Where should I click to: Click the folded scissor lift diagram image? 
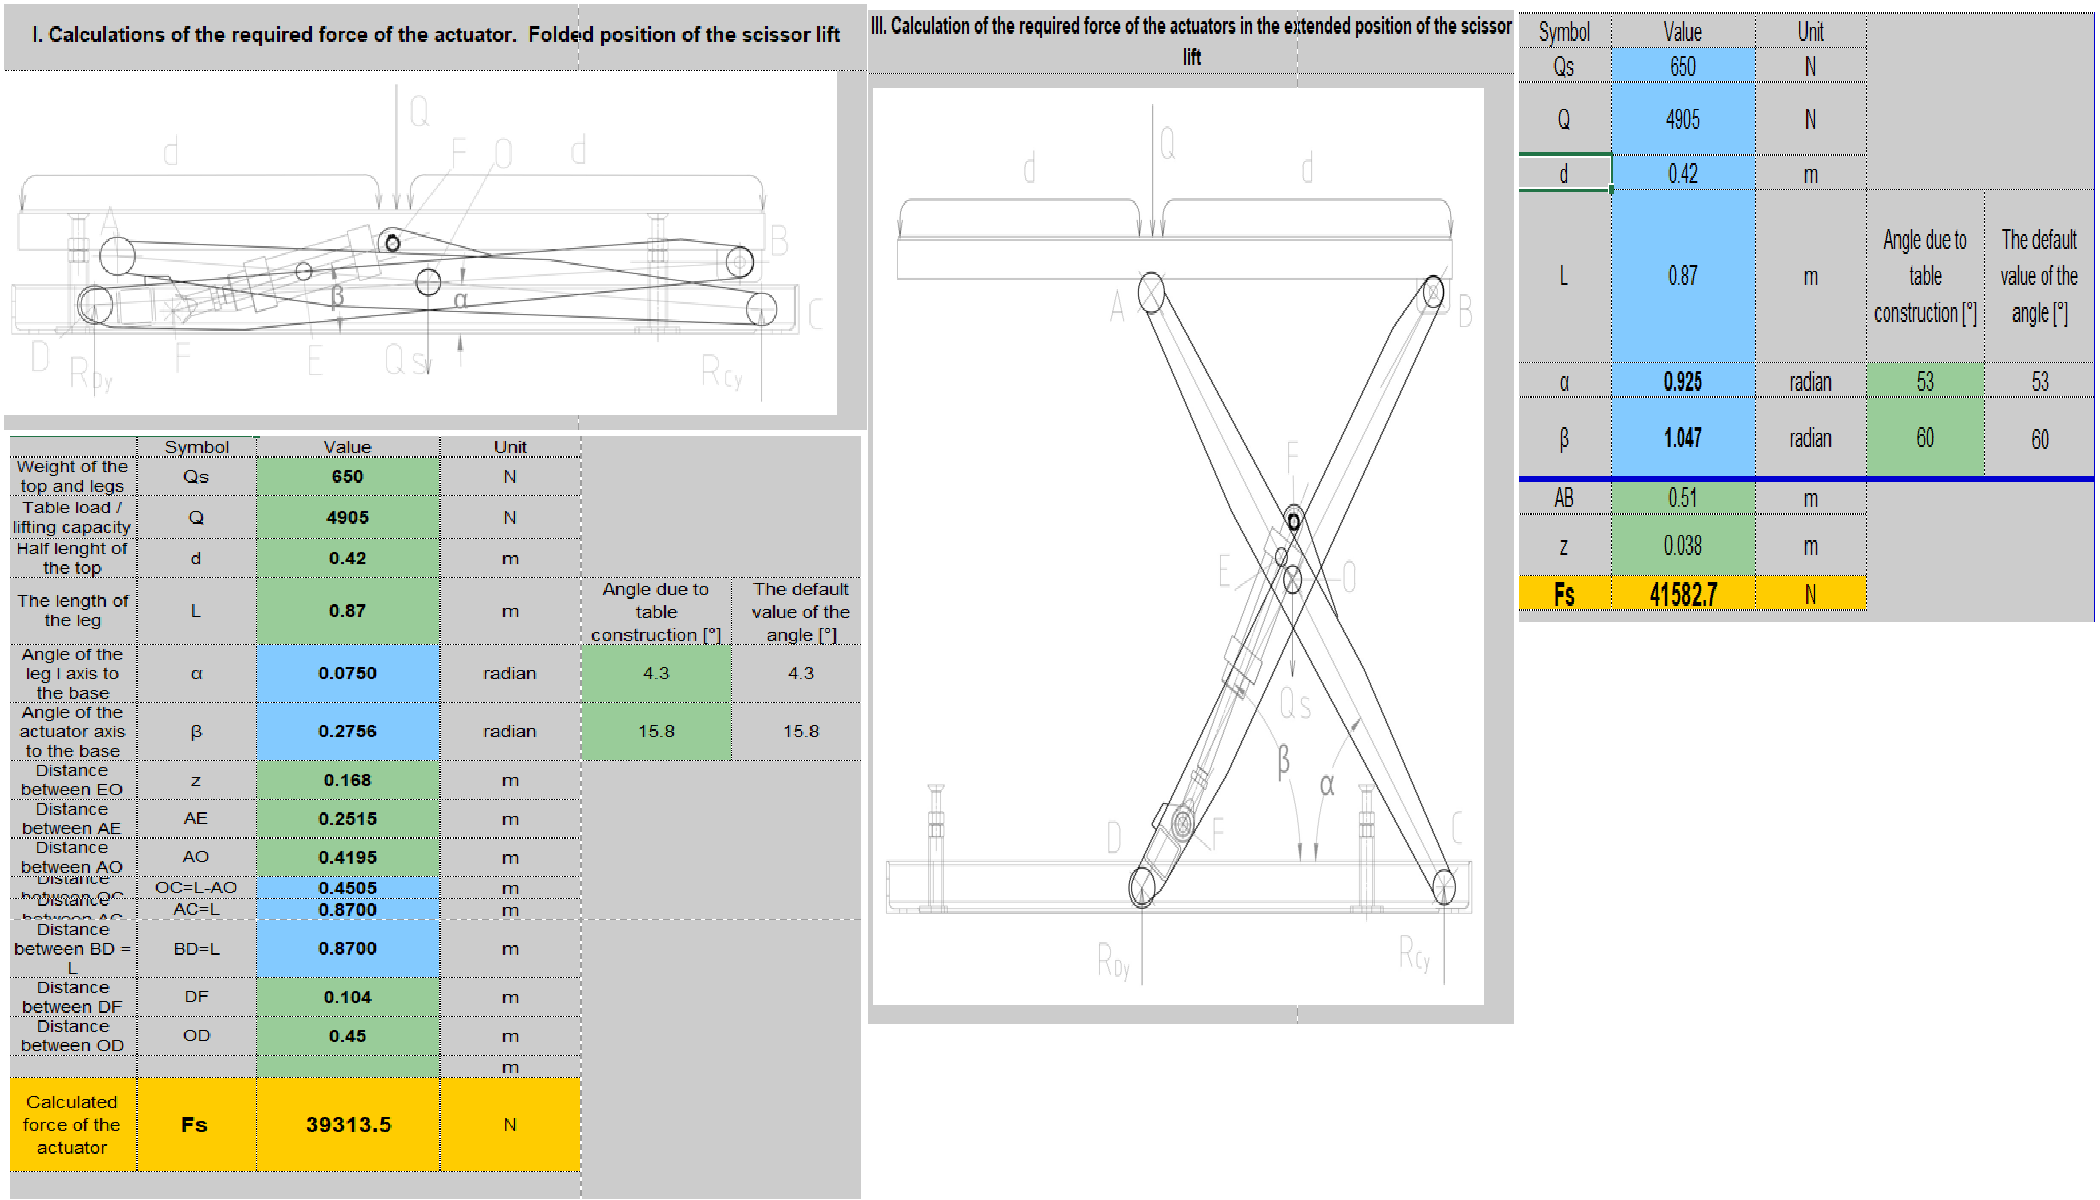pos(420,245)
